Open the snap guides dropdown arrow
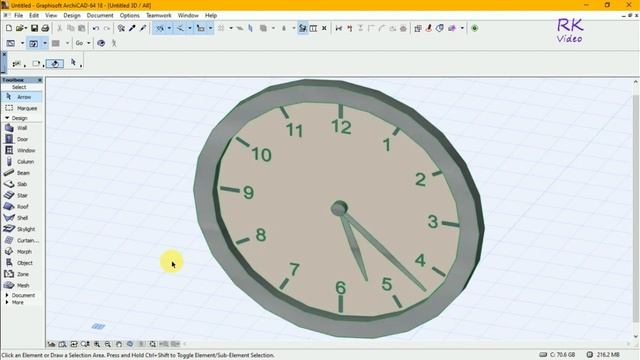This screenshot has height=360, width=640. [x=189, y=28]
